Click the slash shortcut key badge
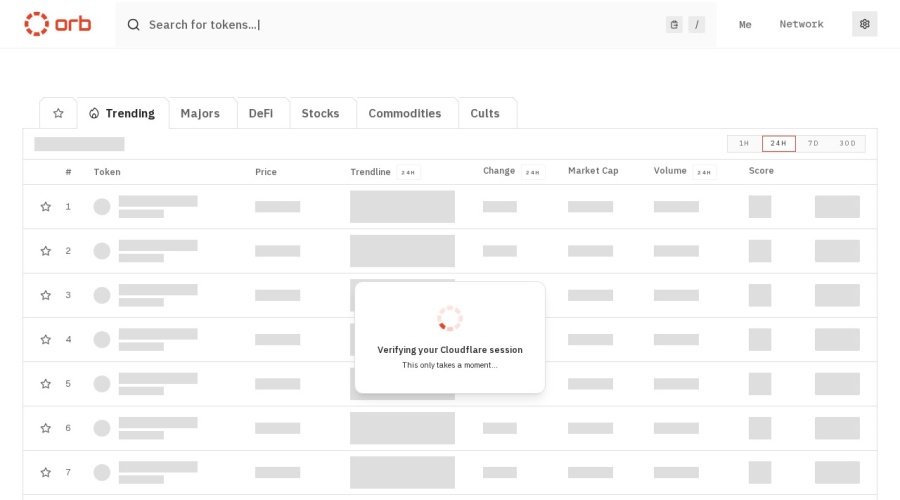 (697, 25)
